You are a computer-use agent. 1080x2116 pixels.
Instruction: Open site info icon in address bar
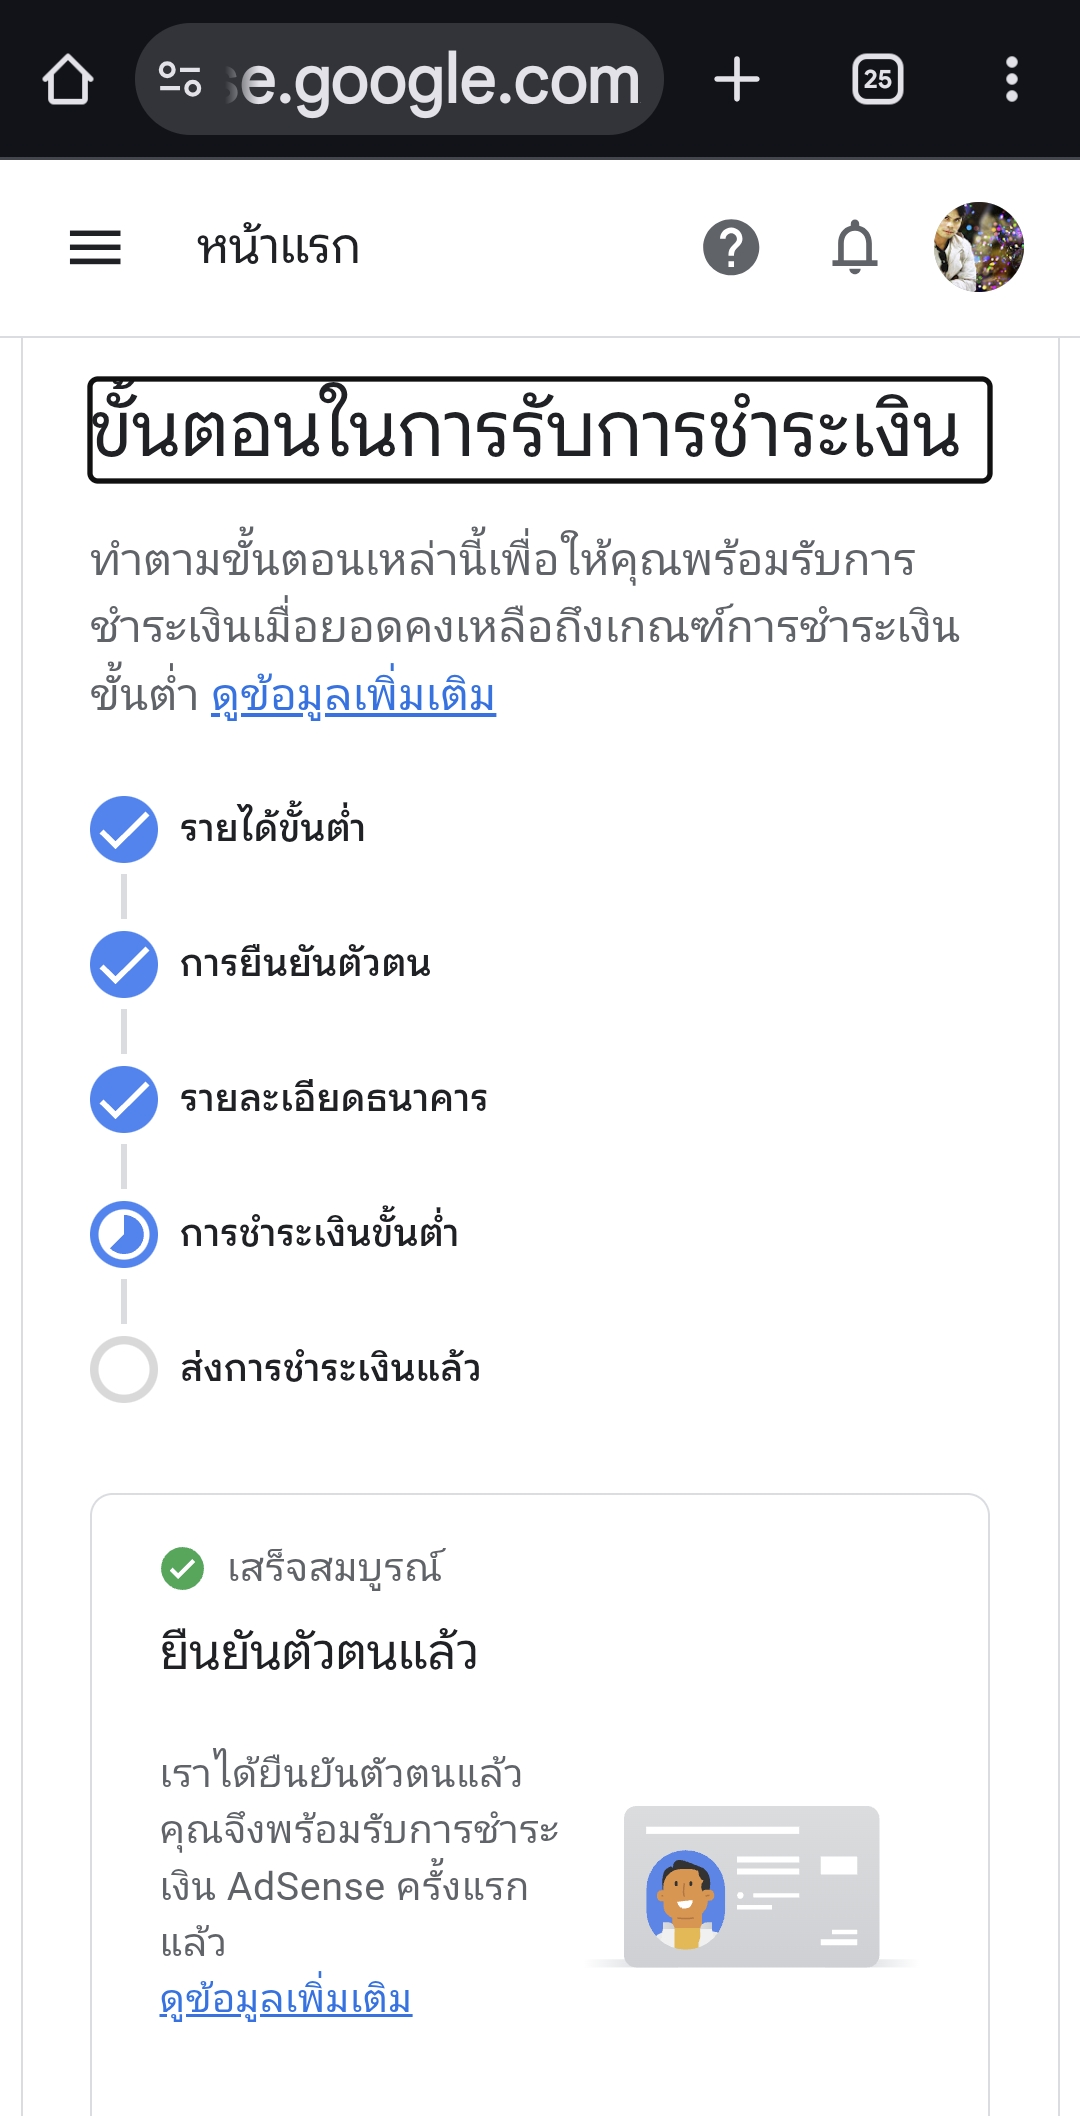tap(180, 79)
